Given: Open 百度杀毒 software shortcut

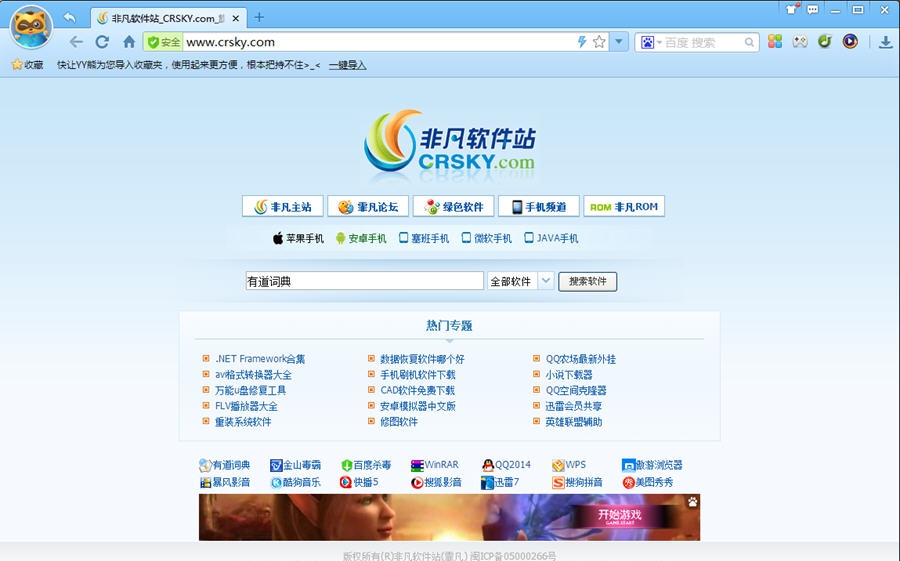Looking at the screenshot, I should [366, 465].
